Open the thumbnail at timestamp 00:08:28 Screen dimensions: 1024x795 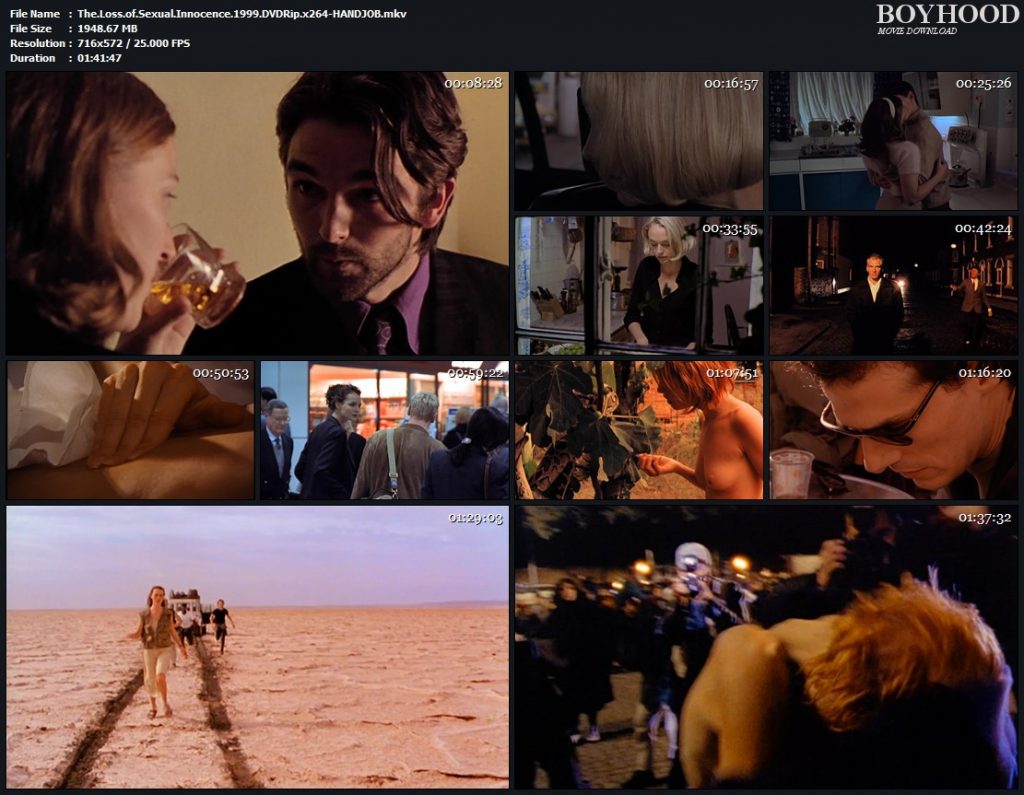[256, 215]
